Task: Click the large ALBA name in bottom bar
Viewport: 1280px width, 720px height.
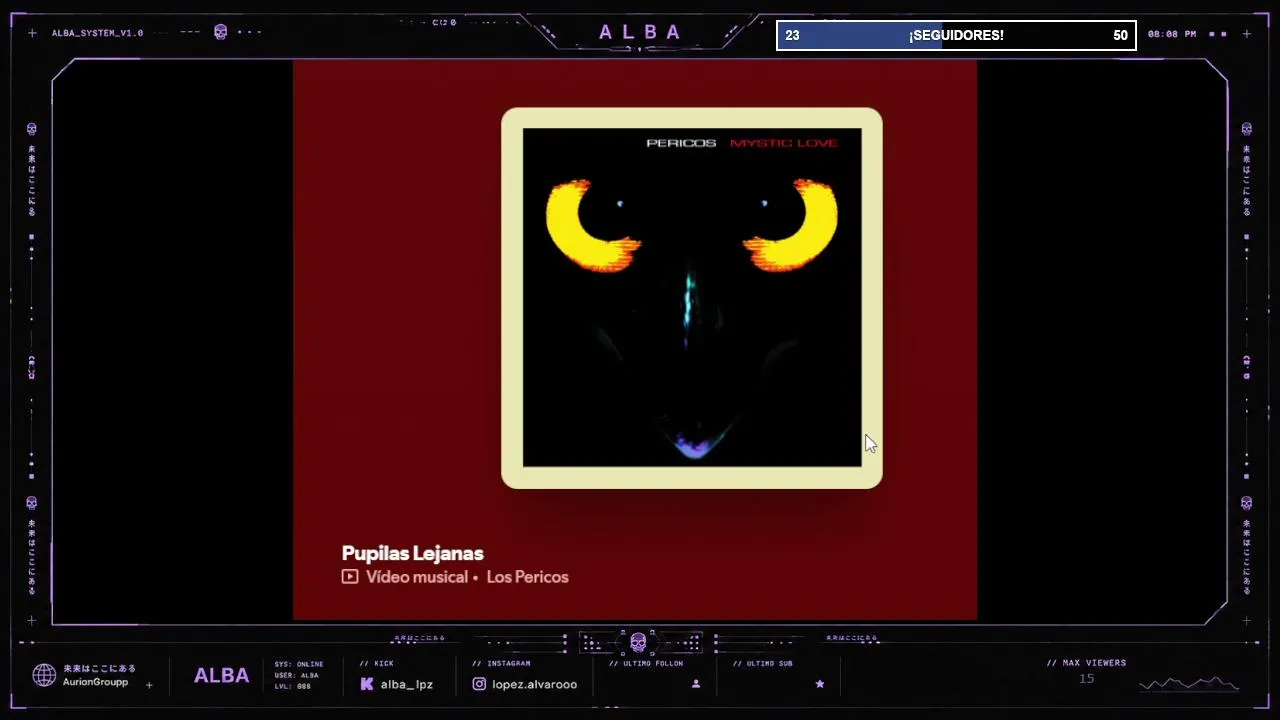Action: tap(221, 676)
